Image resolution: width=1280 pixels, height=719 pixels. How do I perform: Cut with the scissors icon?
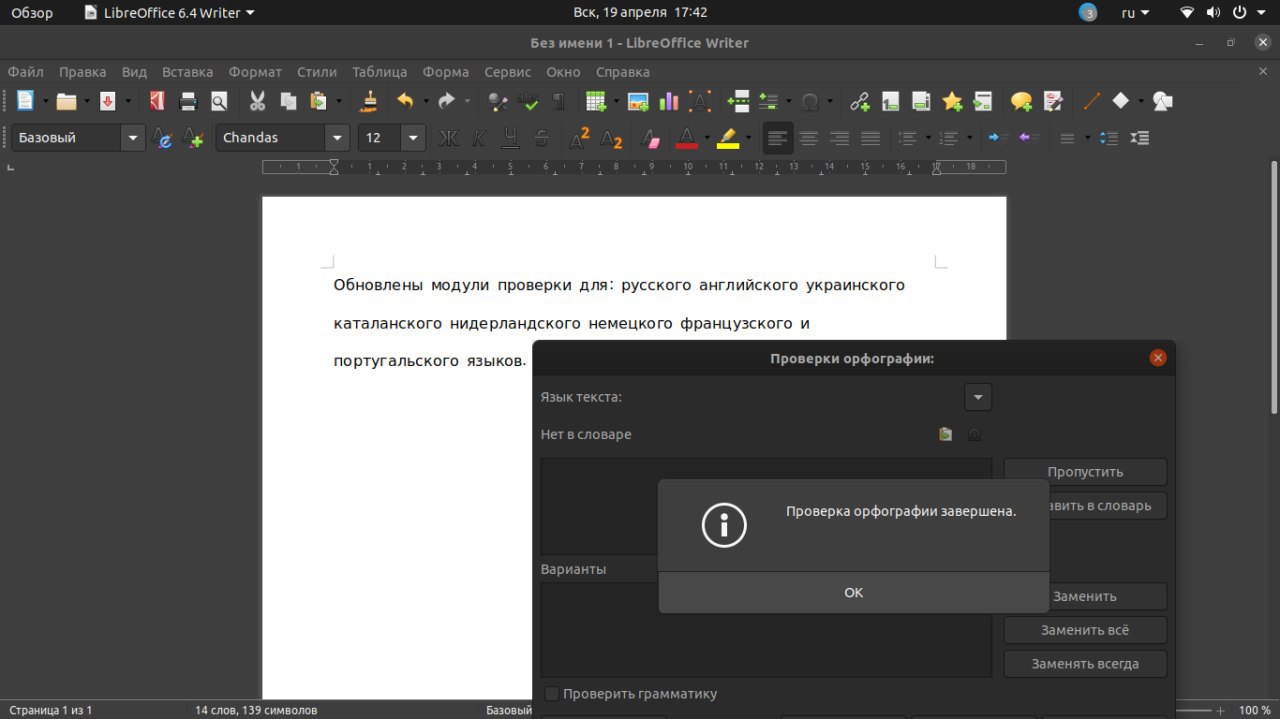257,101
